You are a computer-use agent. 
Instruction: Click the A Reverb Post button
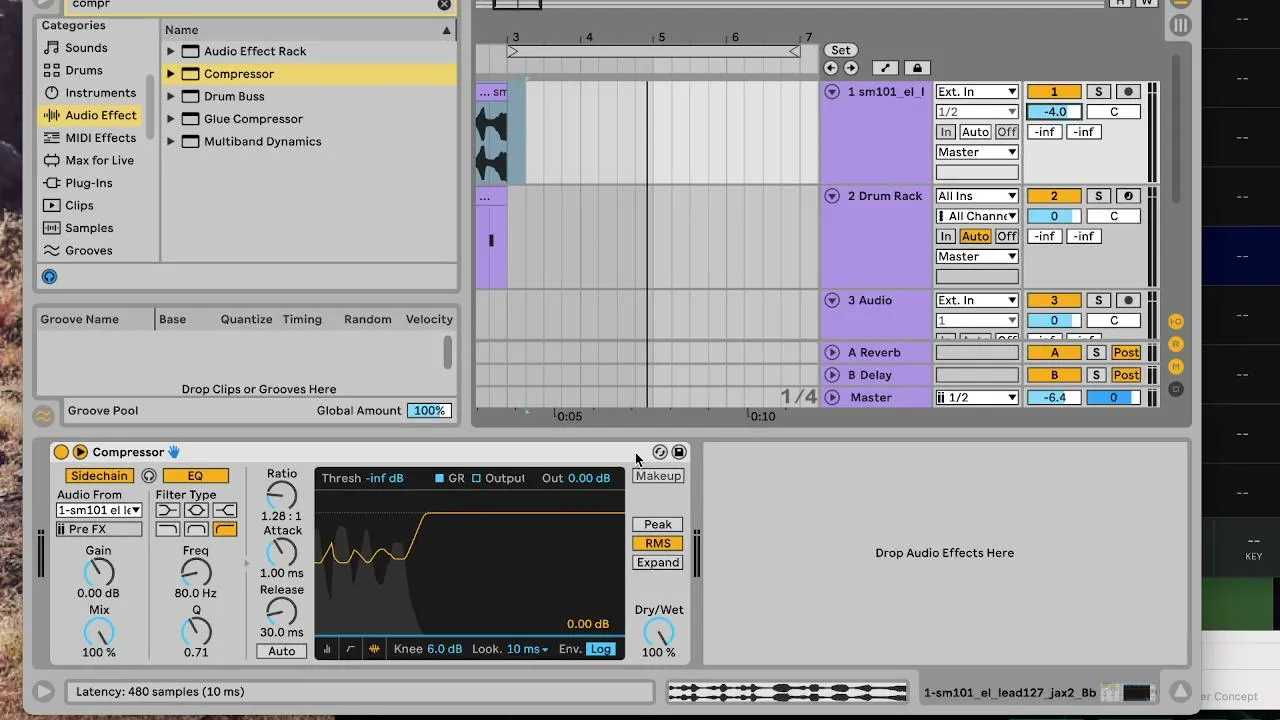tap(1126, 352)
